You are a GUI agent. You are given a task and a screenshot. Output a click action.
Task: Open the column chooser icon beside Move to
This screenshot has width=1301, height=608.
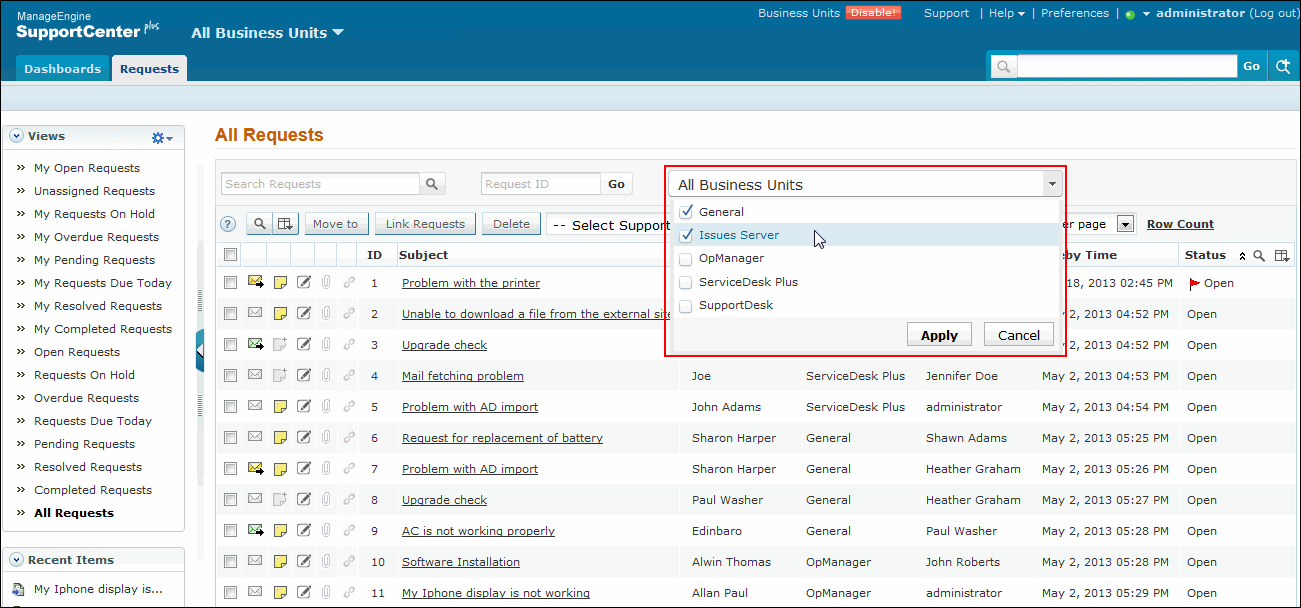point(285,224)
